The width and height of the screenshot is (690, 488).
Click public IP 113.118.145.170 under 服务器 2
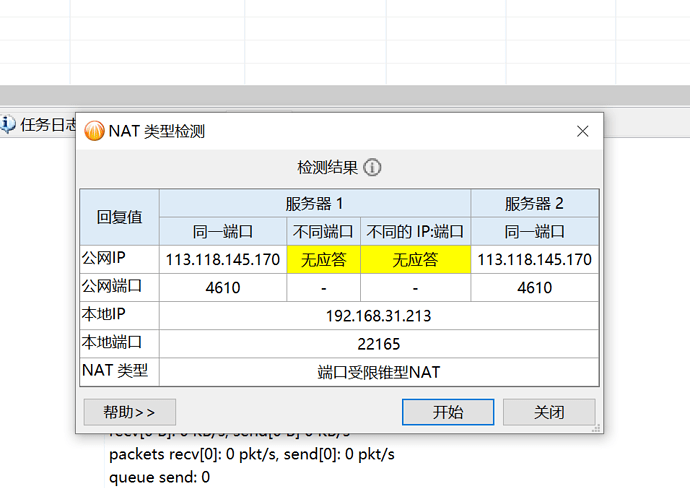535,260
